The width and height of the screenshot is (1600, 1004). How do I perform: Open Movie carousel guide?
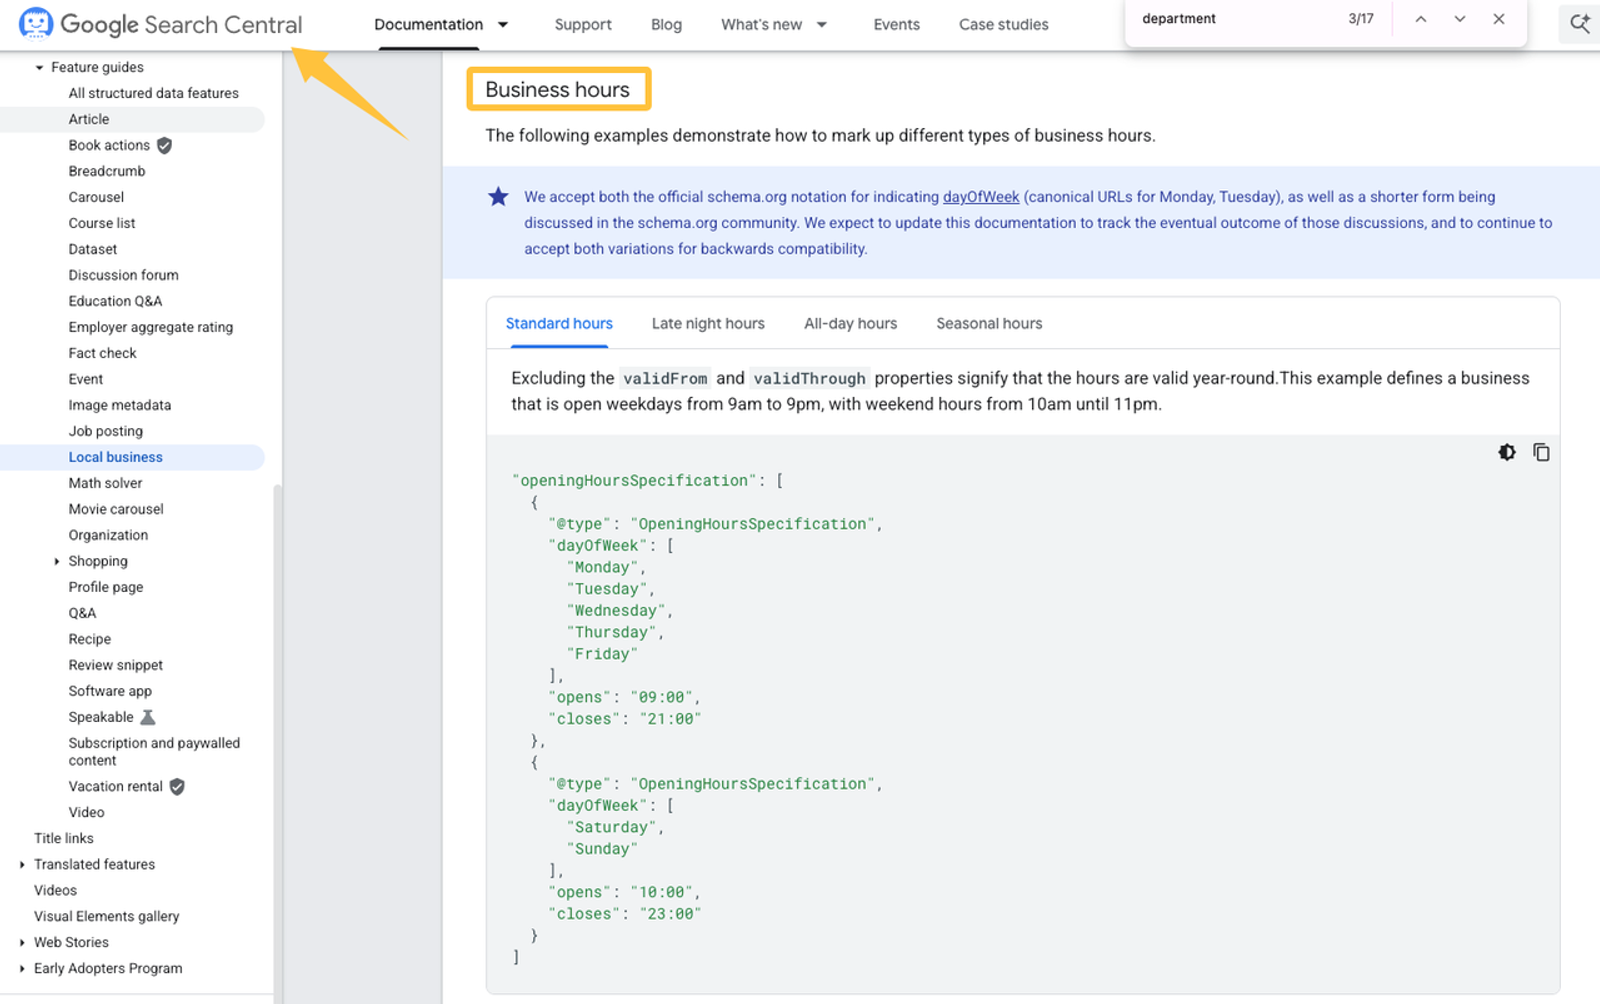[116, 509]
